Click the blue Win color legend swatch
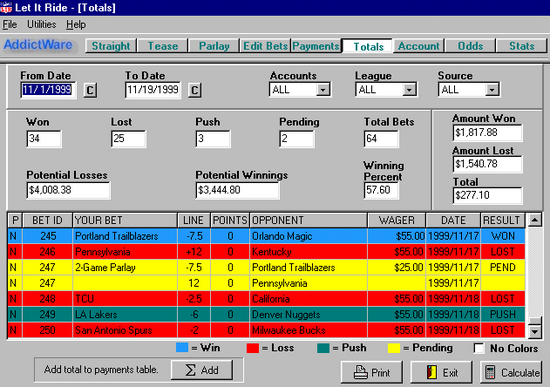The height and width of the screenshot is (387, 550). coord(182,348)
